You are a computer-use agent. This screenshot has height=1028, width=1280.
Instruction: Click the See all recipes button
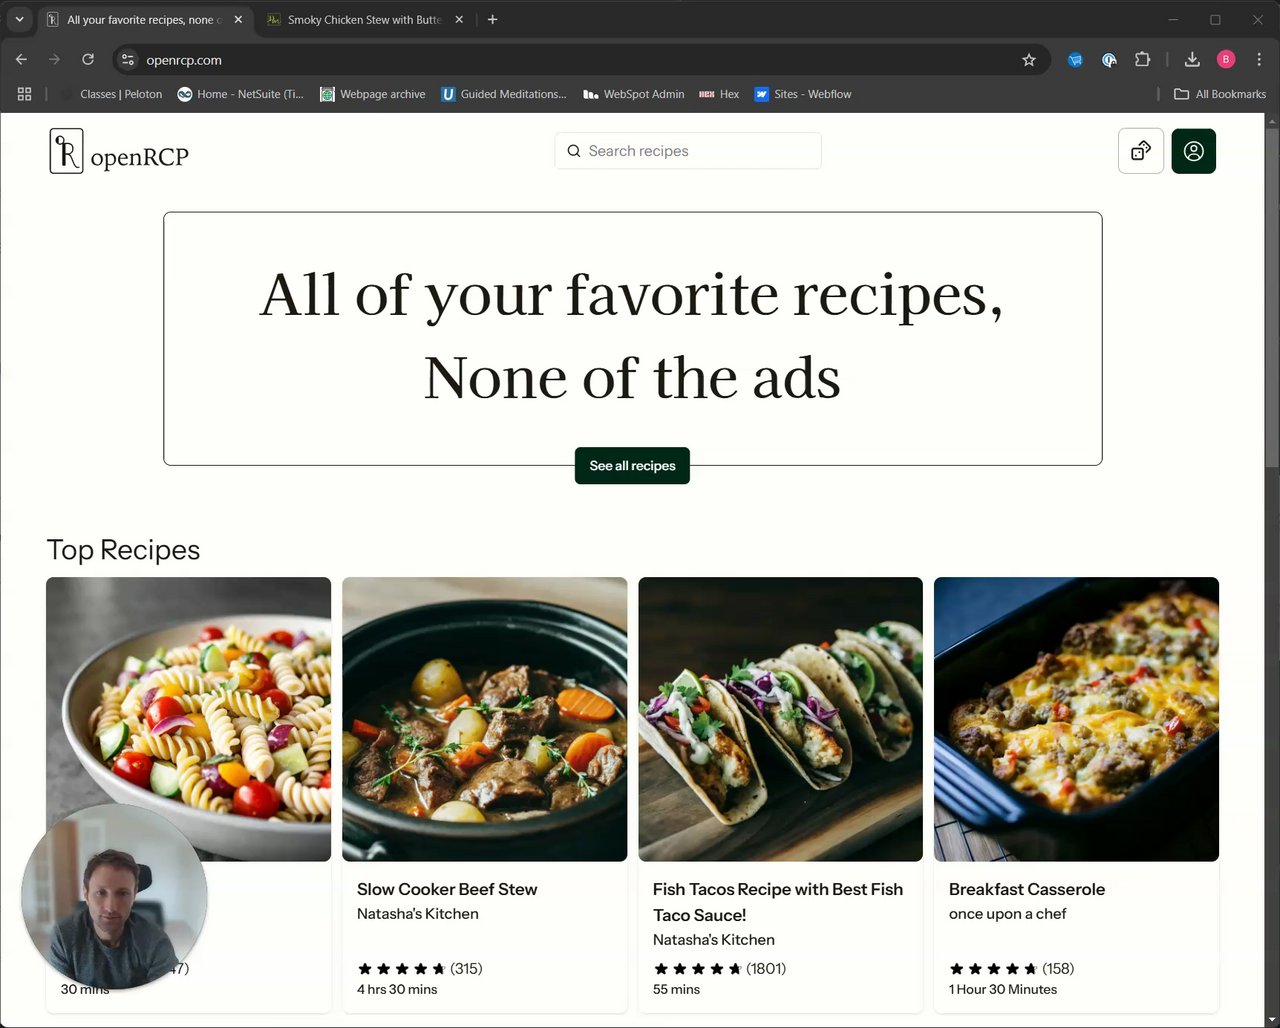[x=632, y=466]
